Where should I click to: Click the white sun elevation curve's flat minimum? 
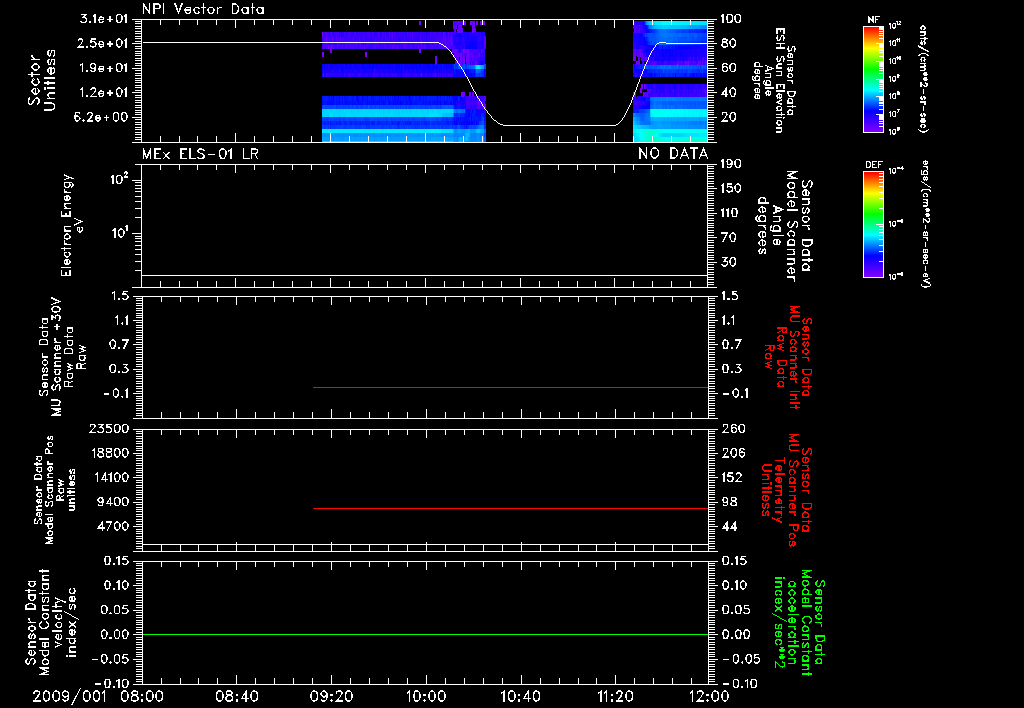558,125
